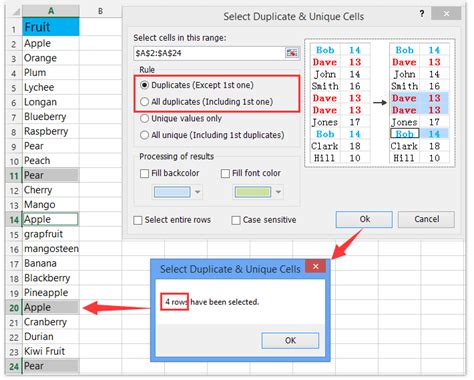Click cell containing Kiwi Fruit
The height and width of the screenshot is (380, 474).
[51, 351]
